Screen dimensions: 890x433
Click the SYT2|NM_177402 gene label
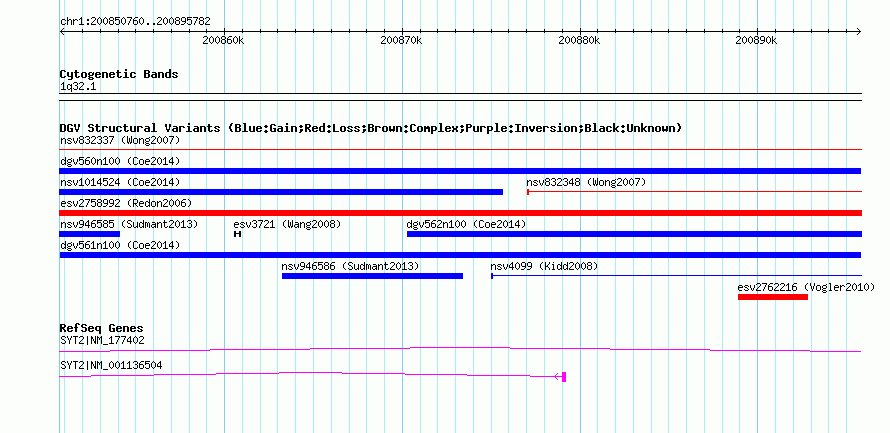tap(102, 340)
